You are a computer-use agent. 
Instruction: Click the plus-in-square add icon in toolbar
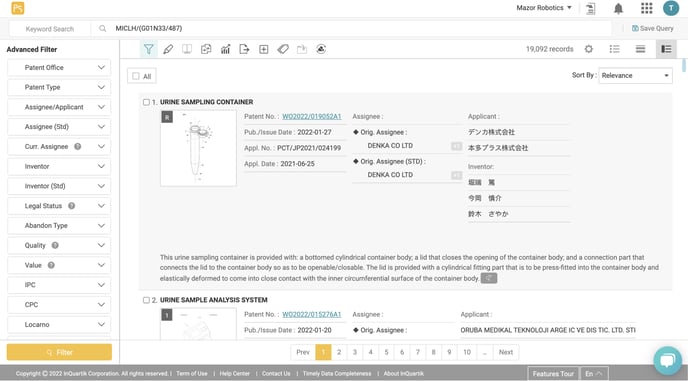(x=264, y=49)
